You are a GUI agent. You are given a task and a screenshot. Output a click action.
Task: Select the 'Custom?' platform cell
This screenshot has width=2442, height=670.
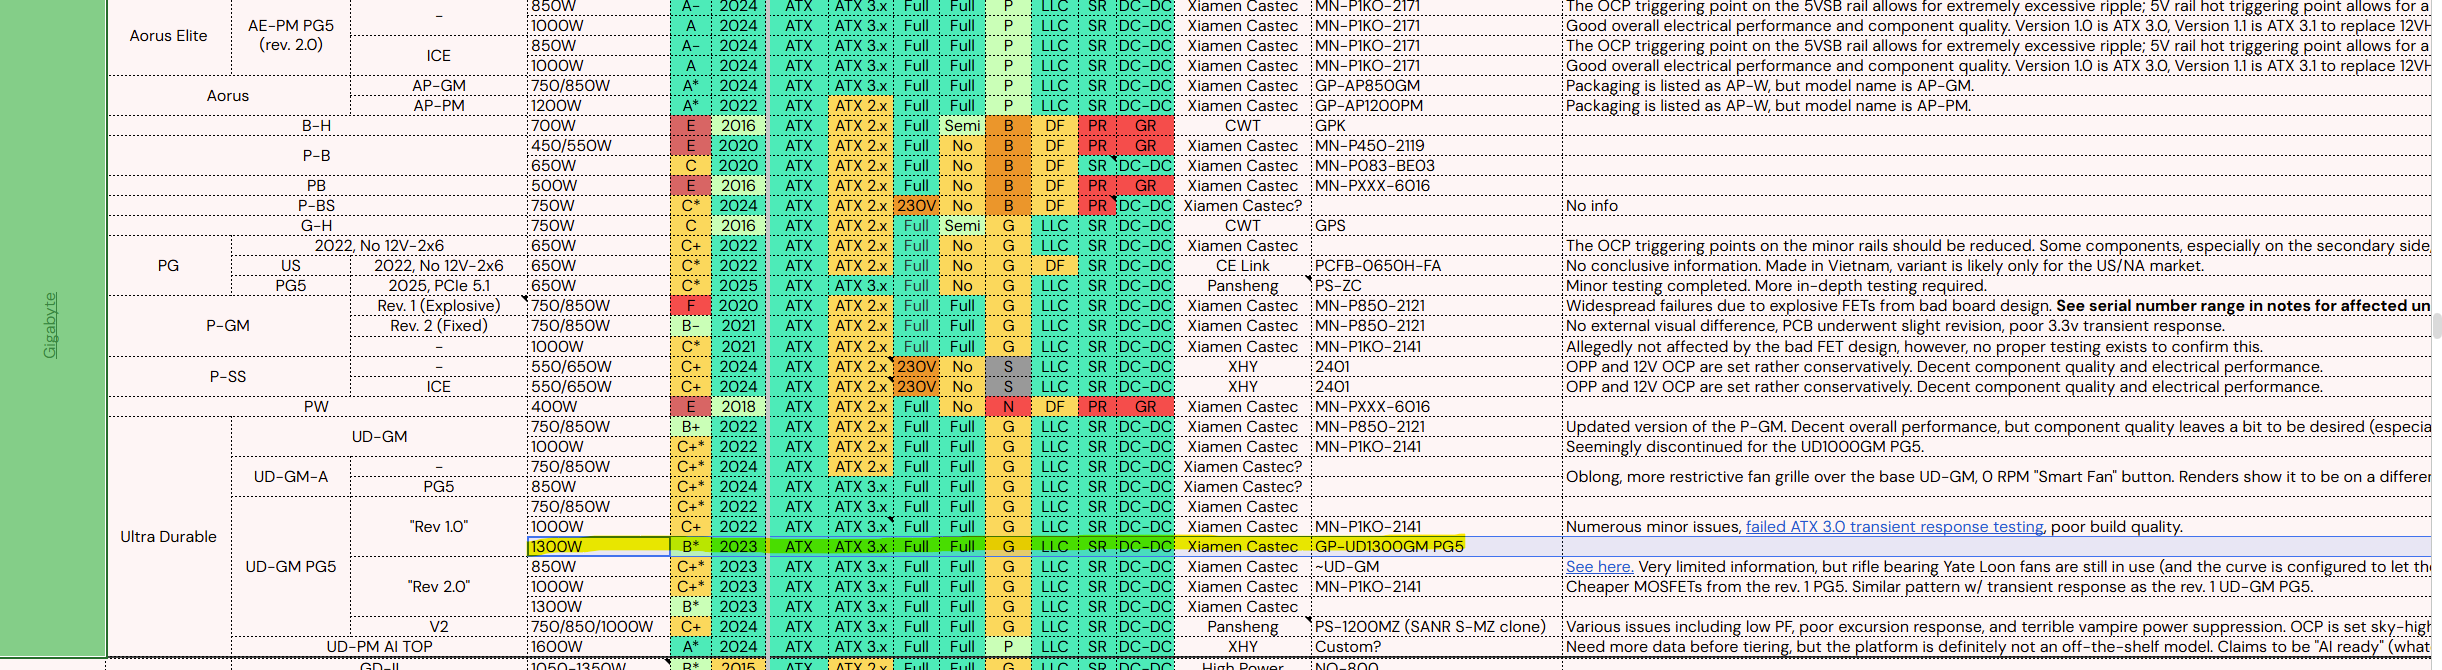coord(1436,647)
